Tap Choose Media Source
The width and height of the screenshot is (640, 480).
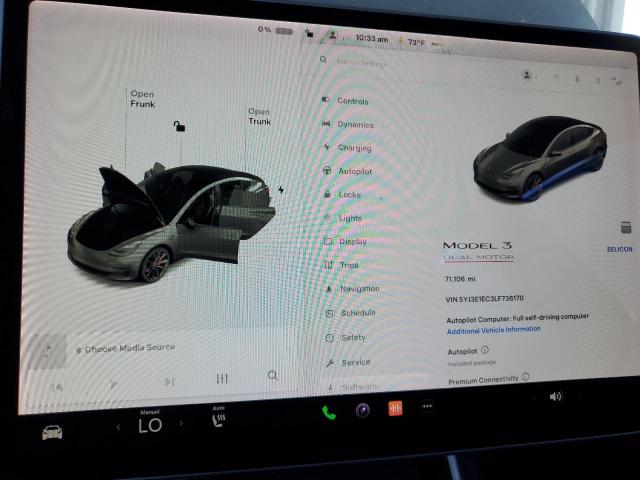130,348
